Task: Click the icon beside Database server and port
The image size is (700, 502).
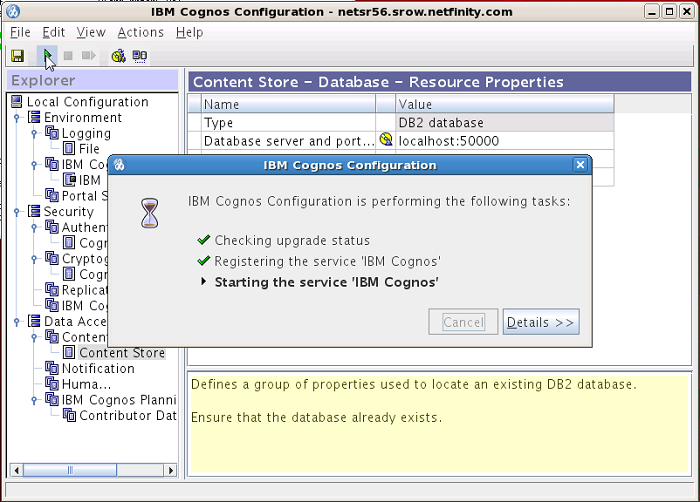Action: (x=386, y=141)
